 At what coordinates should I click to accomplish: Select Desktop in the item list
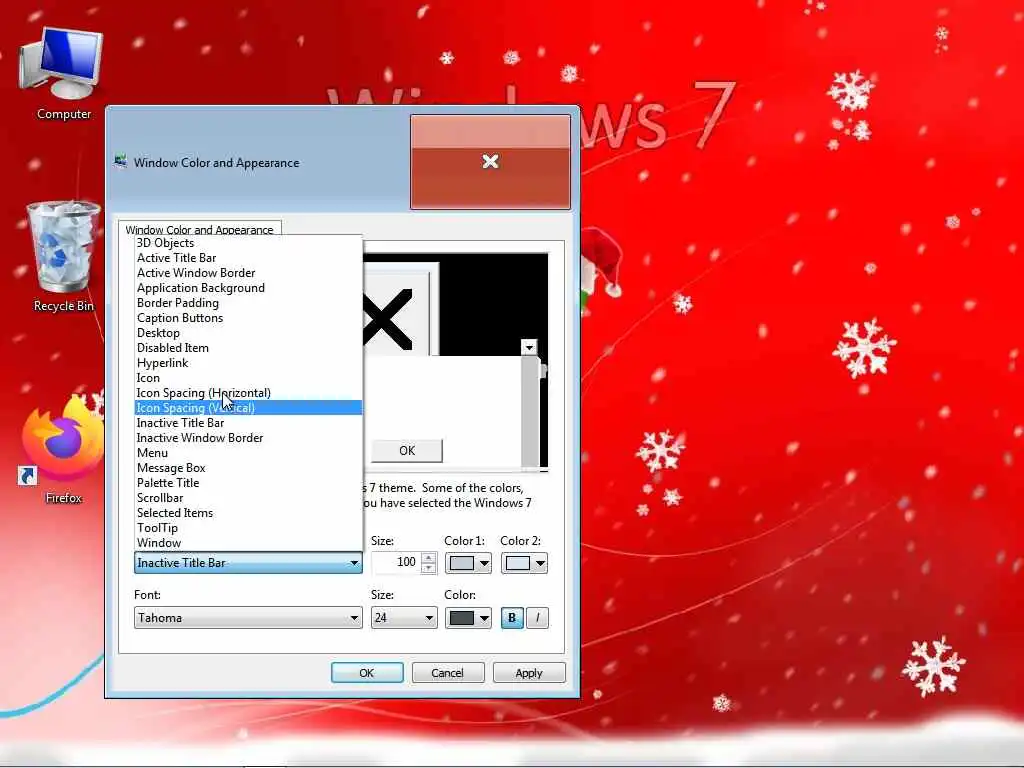[248, 333]
